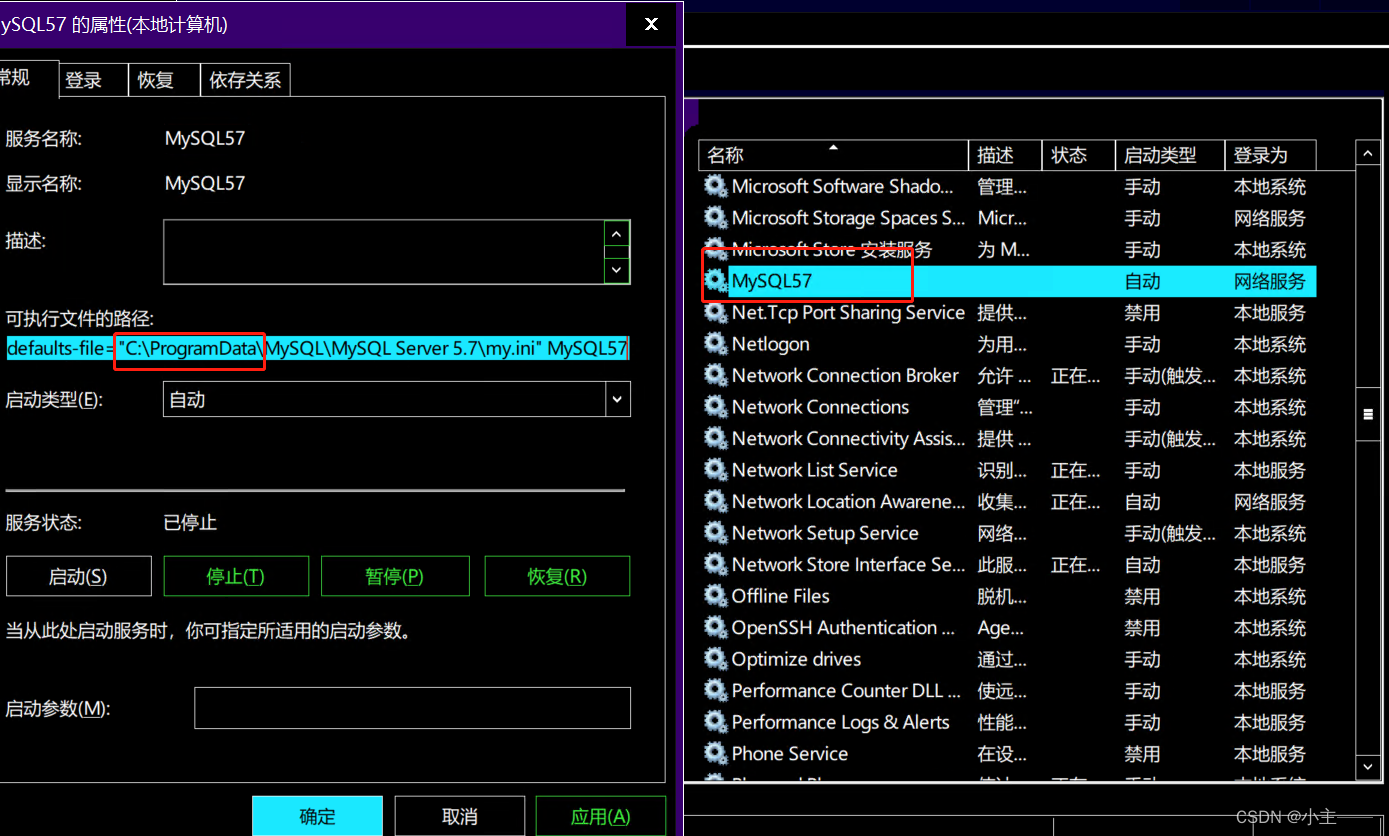Sort services by 状态 column header
The height and width of the screenshot is (836, 1389).
[x=1078, y=155]
